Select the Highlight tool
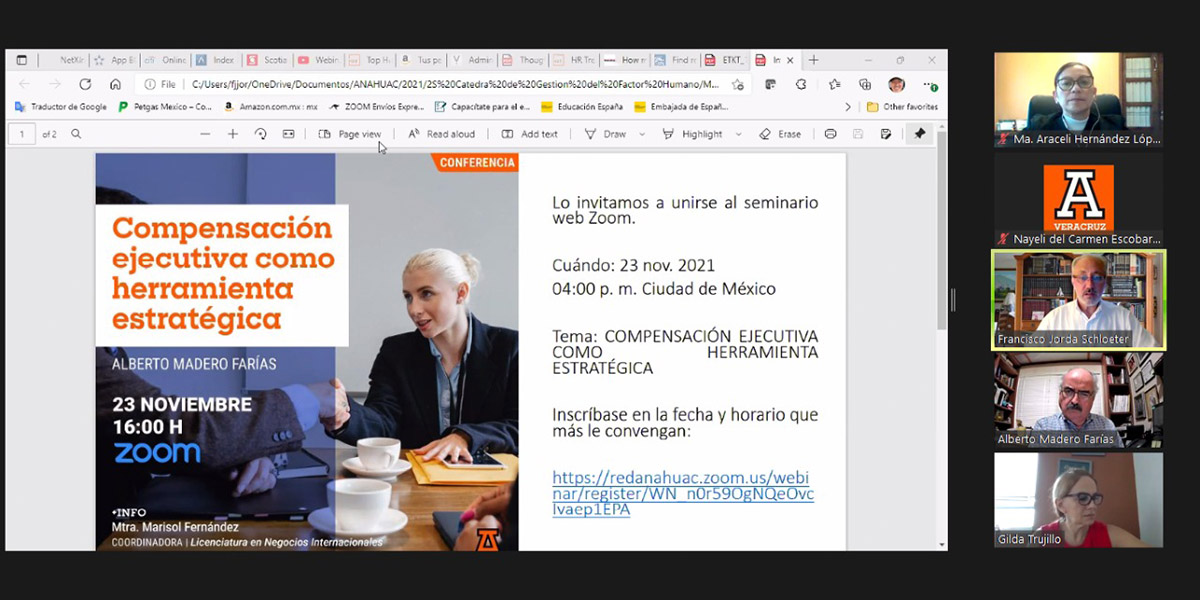Viewport: 1200px width, 600px height. (x=692, y=134)
